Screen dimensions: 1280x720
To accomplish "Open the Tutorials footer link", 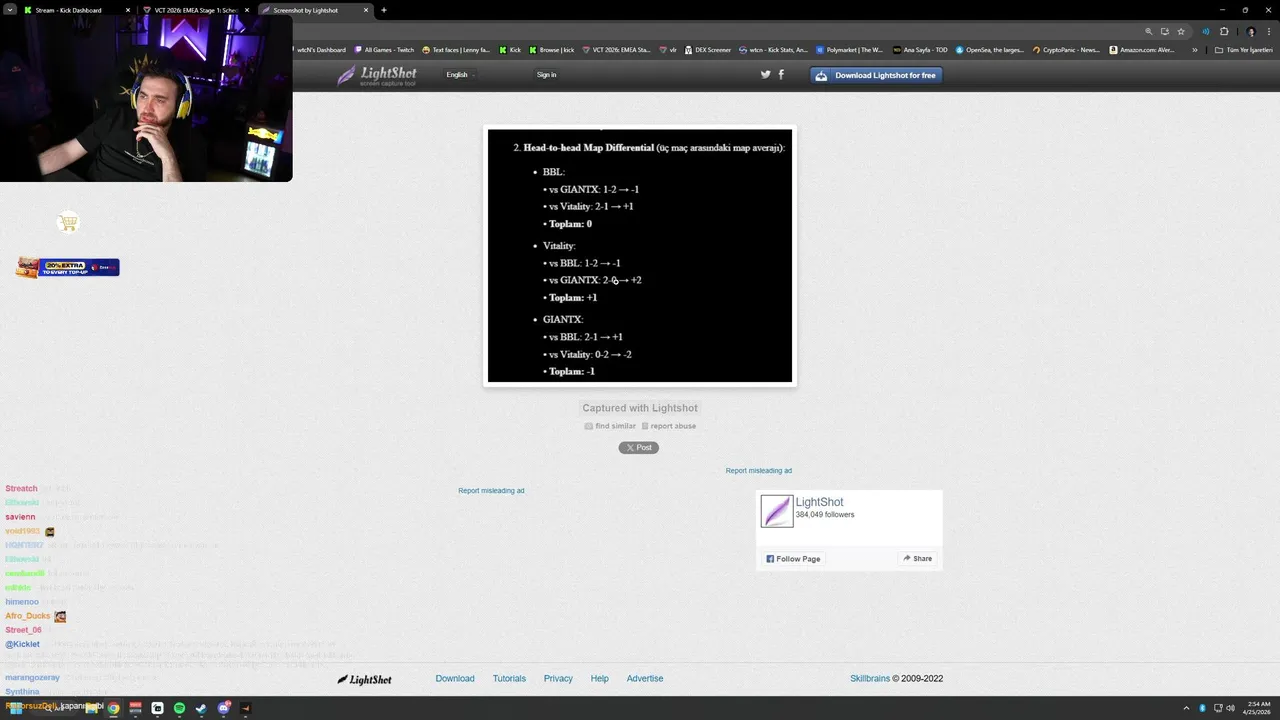I will (509, 678).
